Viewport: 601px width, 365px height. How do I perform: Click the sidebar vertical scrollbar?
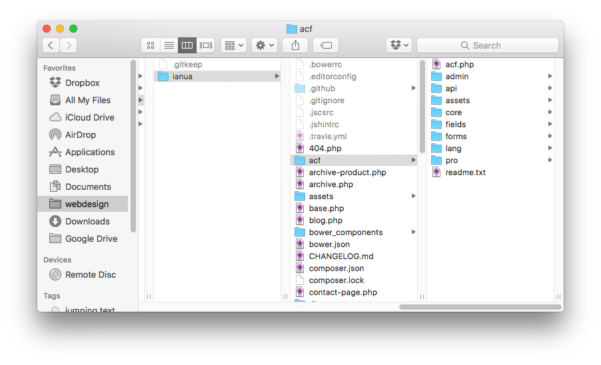click(133, 146)
